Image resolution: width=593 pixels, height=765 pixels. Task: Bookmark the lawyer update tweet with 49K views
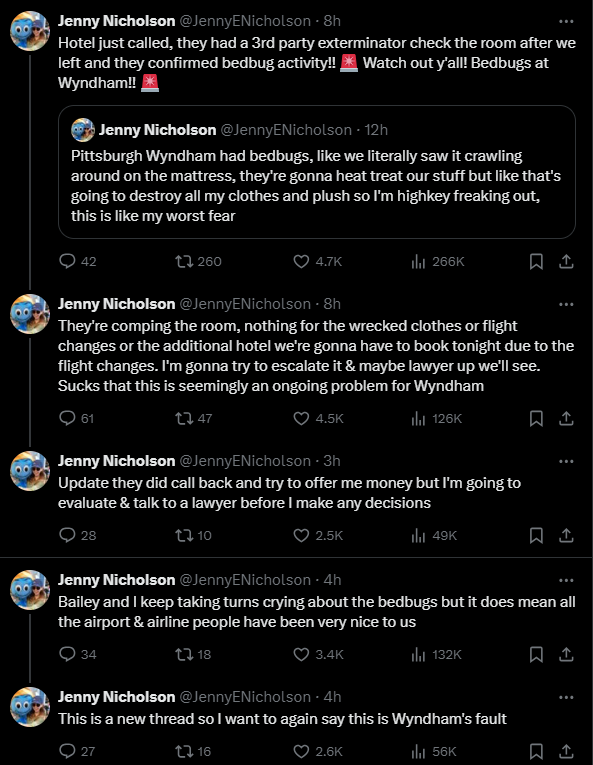(536, 536)
